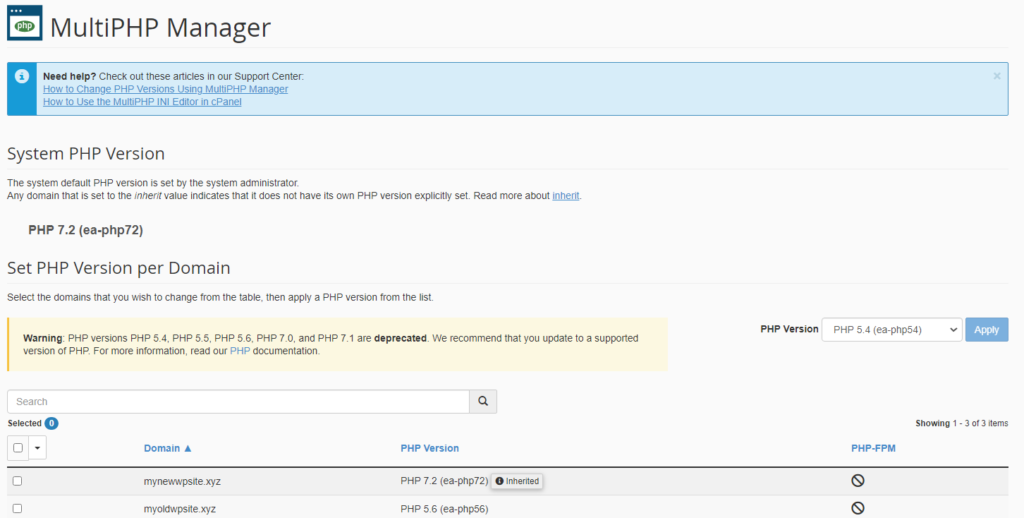This screenshot has height=518, width=1024.
Task: Click the Inherited badge for mynewwpsite.xyz
Action: (x=517, y=481)
